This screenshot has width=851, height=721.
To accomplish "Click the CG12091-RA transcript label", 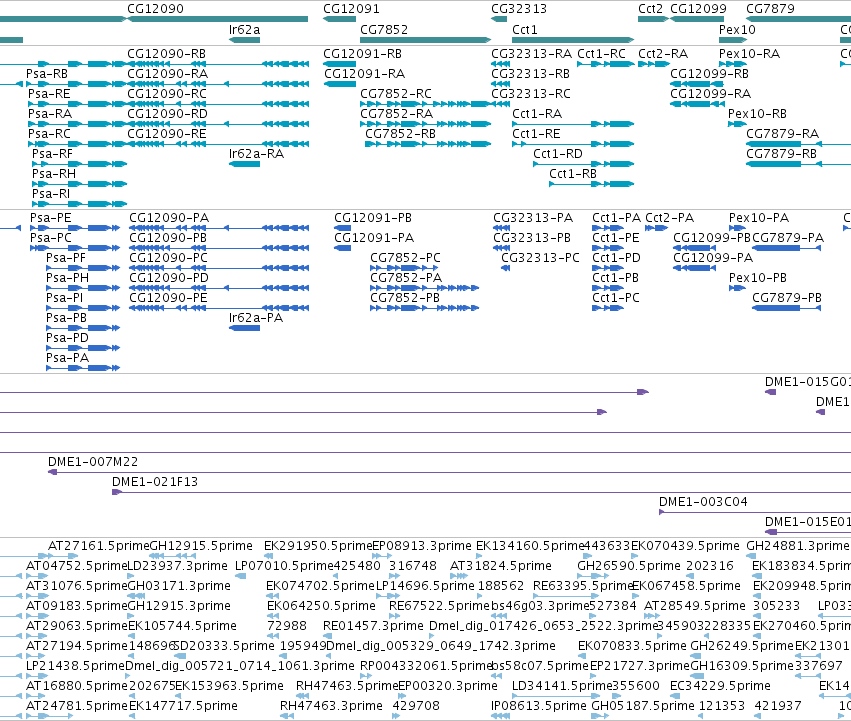I will [x=364, y=74].
